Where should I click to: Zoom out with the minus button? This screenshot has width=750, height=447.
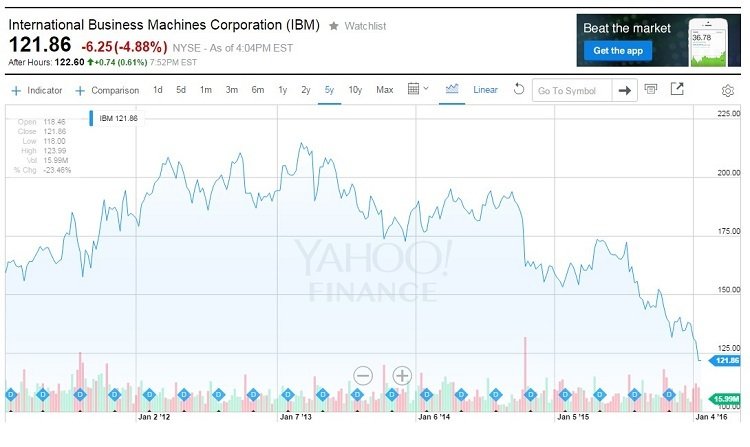click(363, 376)
